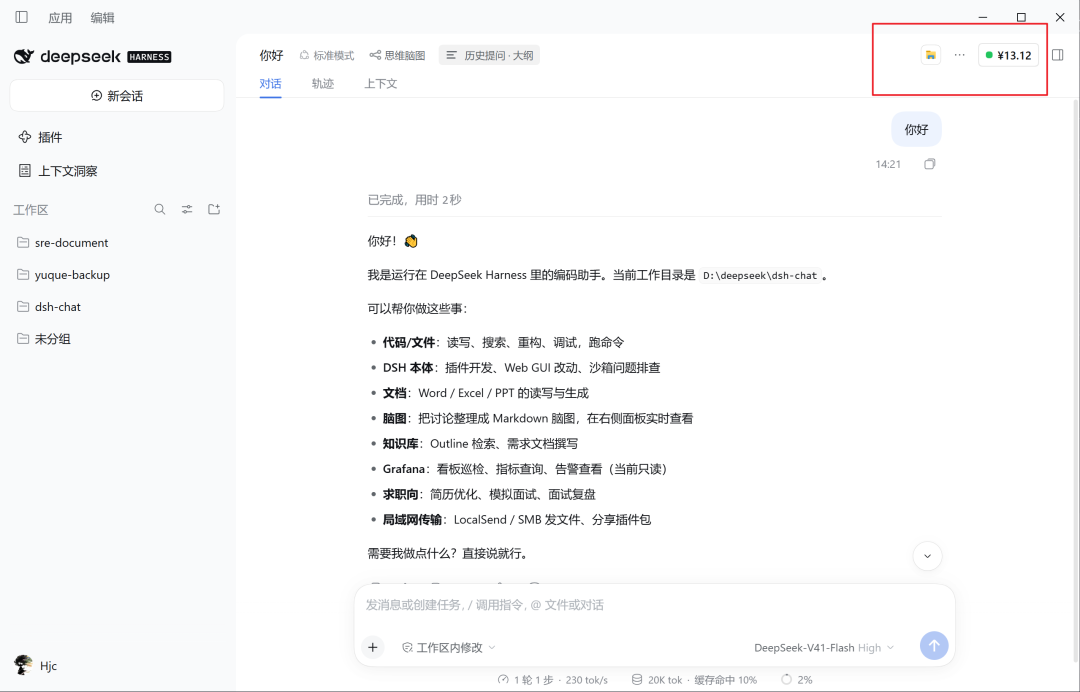This screenshot has width=1080, height=692.
Task: Click the 2% context usage indicator
Action: [796, 680]
